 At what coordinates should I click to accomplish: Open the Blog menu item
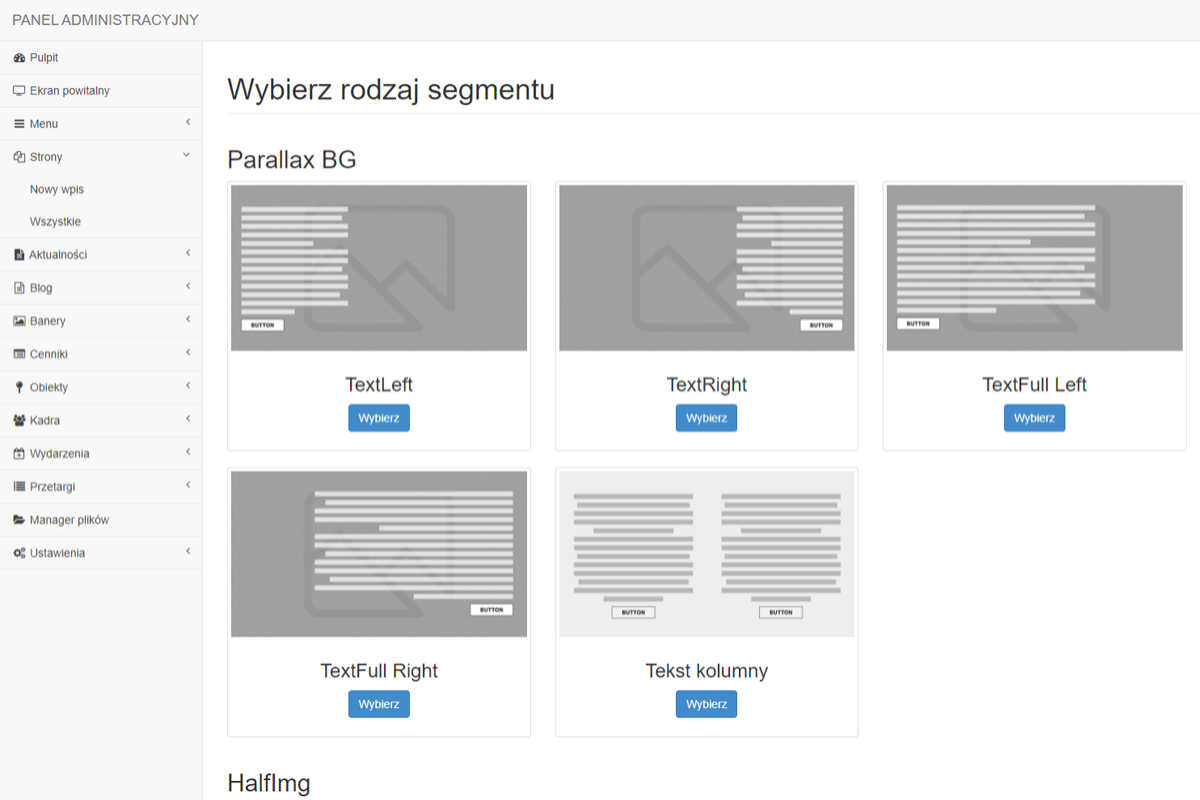41,288
